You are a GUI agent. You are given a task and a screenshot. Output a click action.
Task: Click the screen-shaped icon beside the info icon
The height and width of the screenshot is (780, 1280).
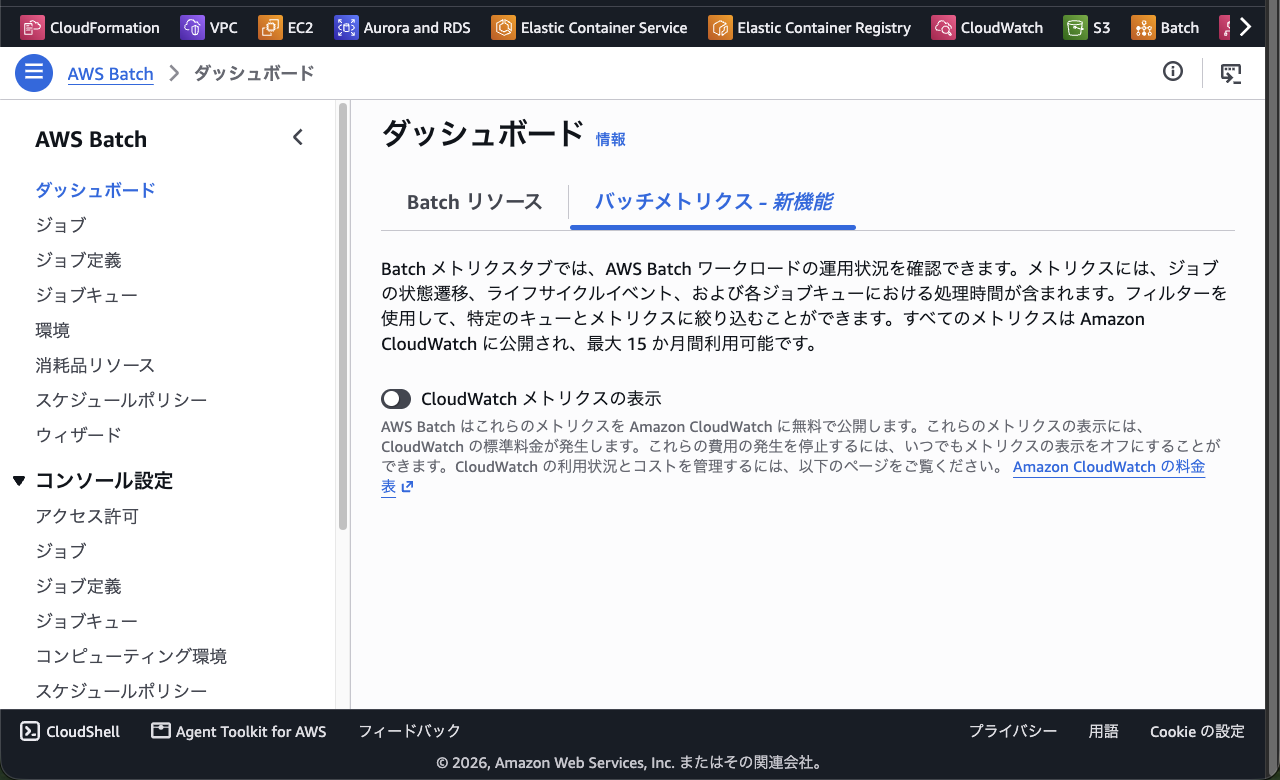pos(1231,73)
